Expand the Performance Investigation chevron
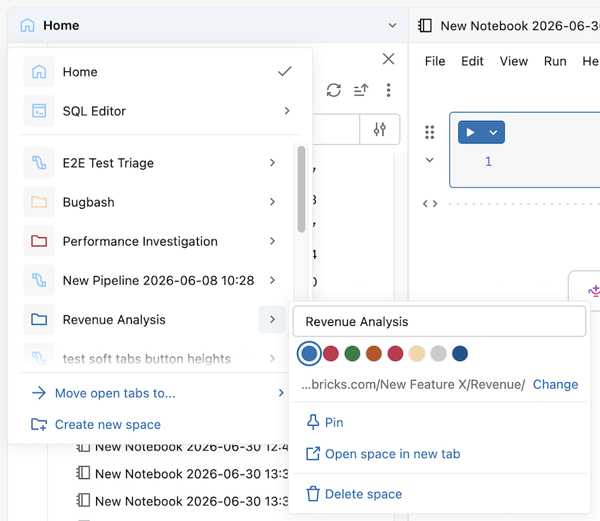Image resolution: width=600 pixels, height=521 pixels. pos(272,241)
